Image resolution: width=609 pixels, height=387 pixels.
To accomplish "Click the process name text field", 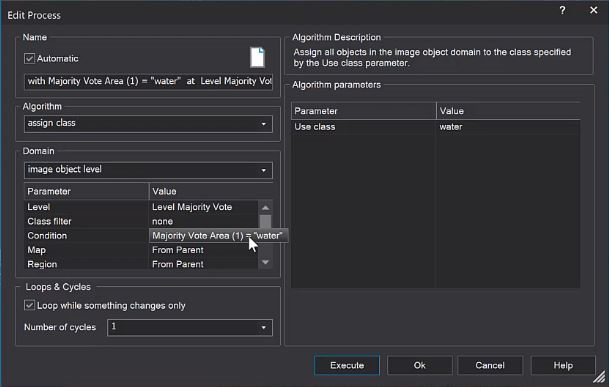I will 148,82.
